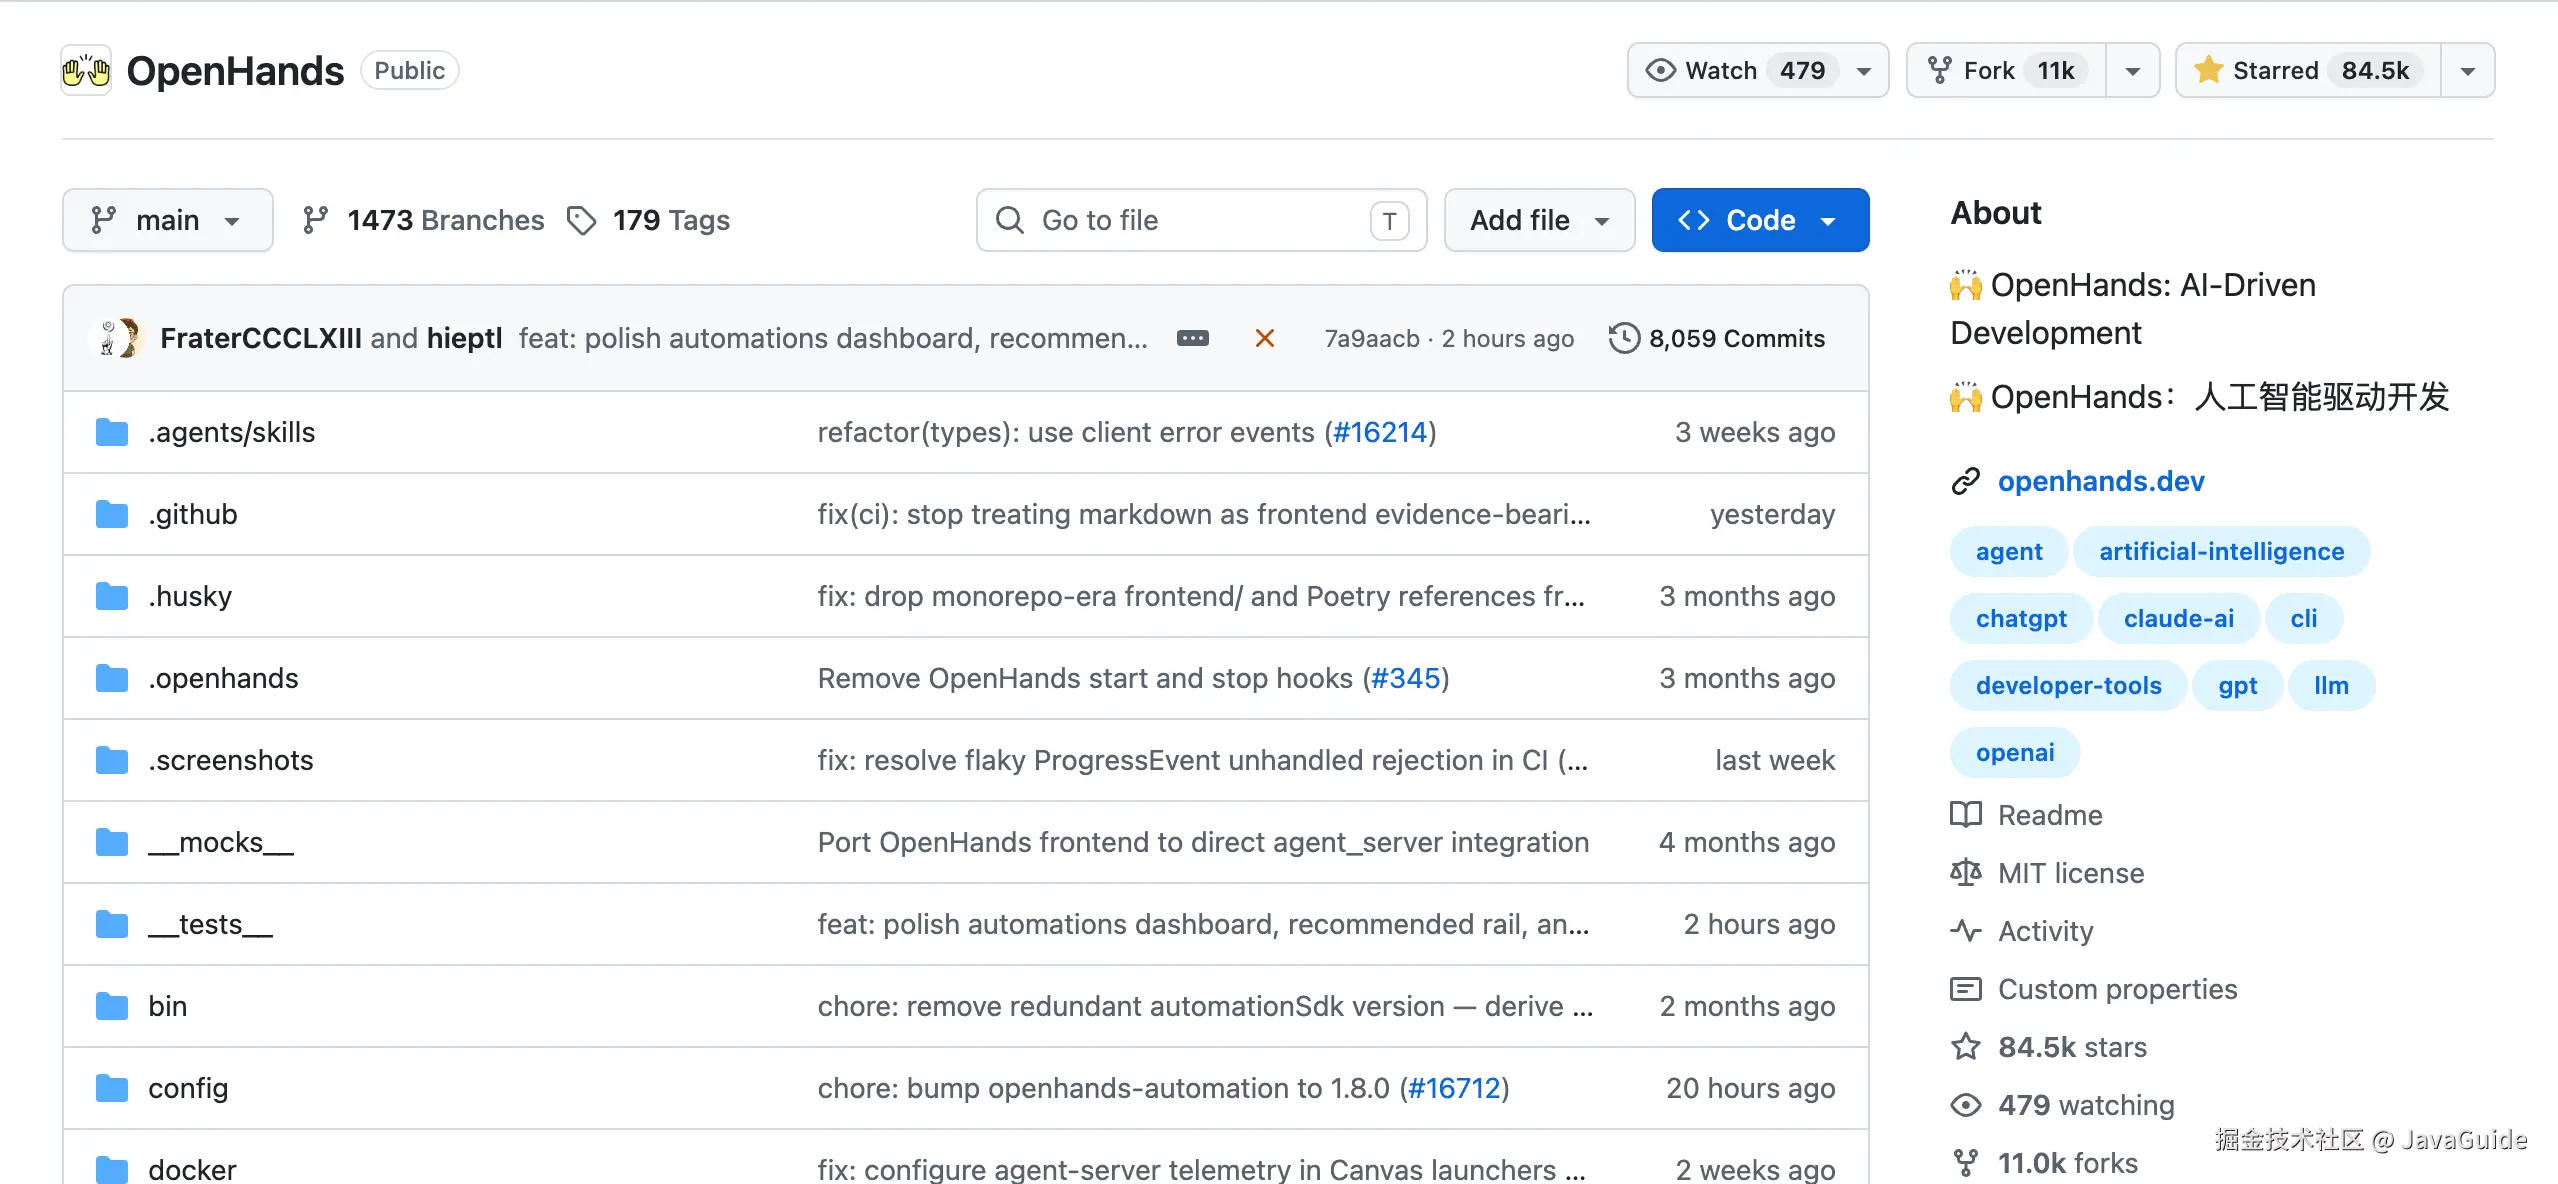Click the tag icon beside 179 Tags

point(581,220)
